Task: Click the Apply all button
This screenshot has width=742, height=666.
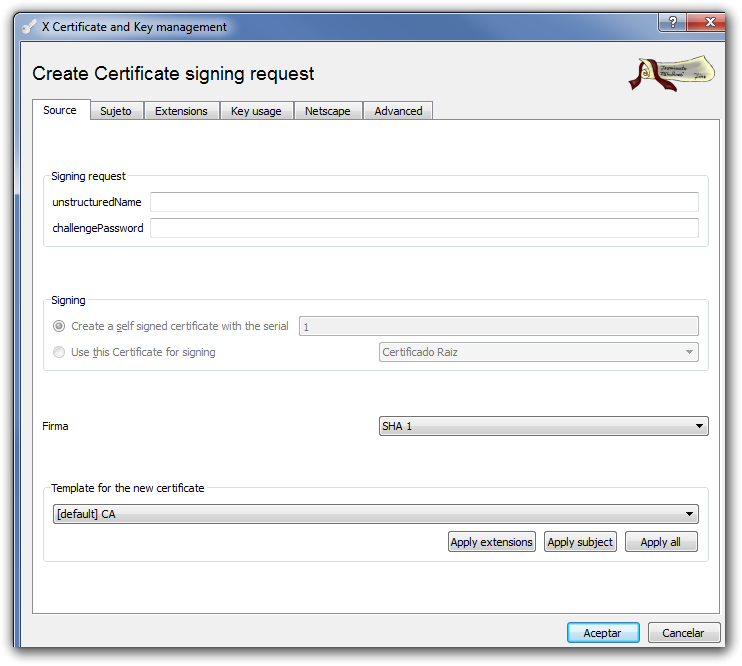Action: (660, 542)
